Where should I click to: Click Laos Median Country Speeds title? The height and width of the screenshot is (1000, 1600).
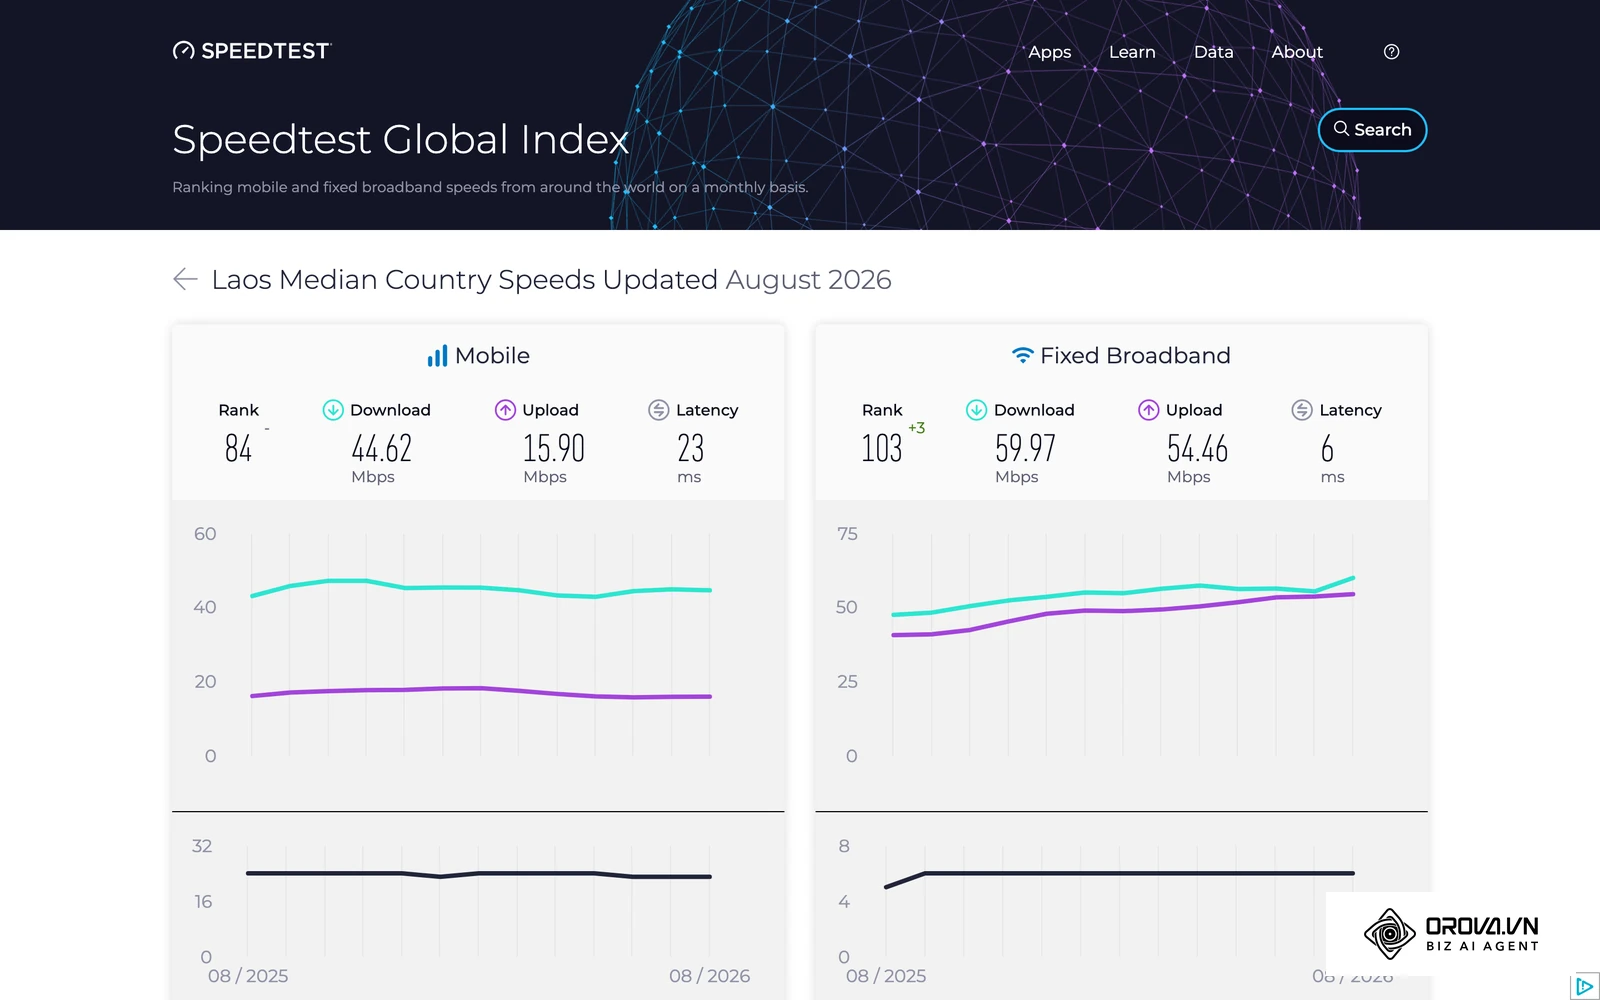(551, 280)
